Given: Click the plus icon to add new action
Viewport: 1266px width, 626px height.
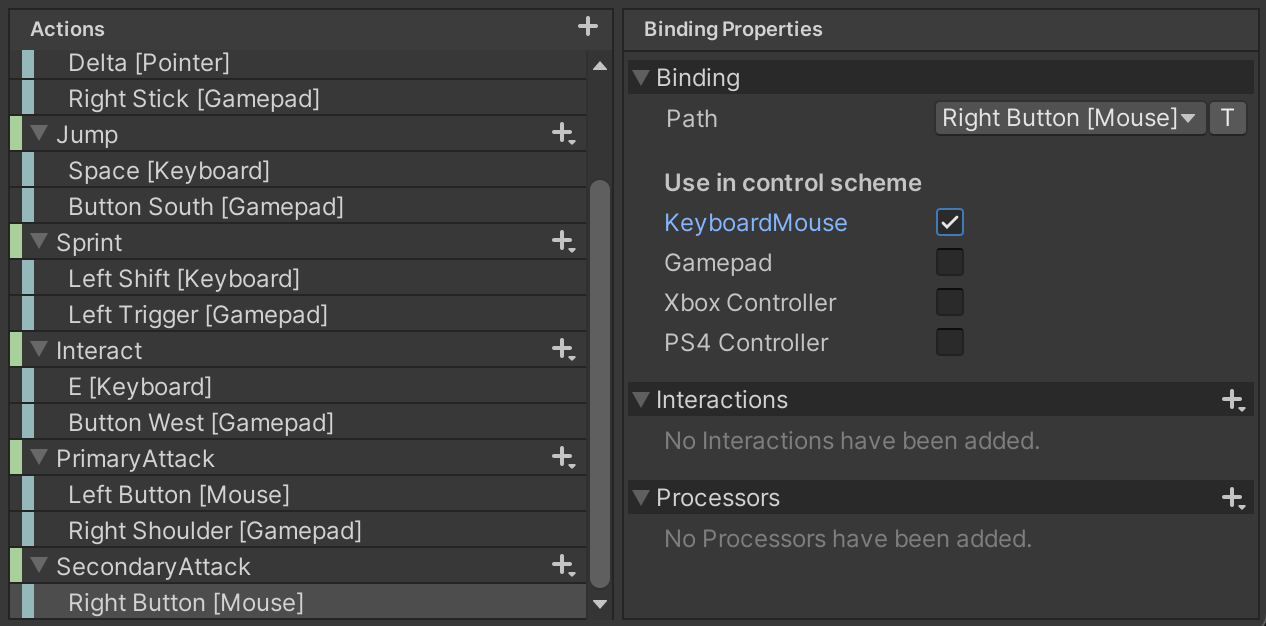Looking at the screenshot, I should click(x=588, y=27).
